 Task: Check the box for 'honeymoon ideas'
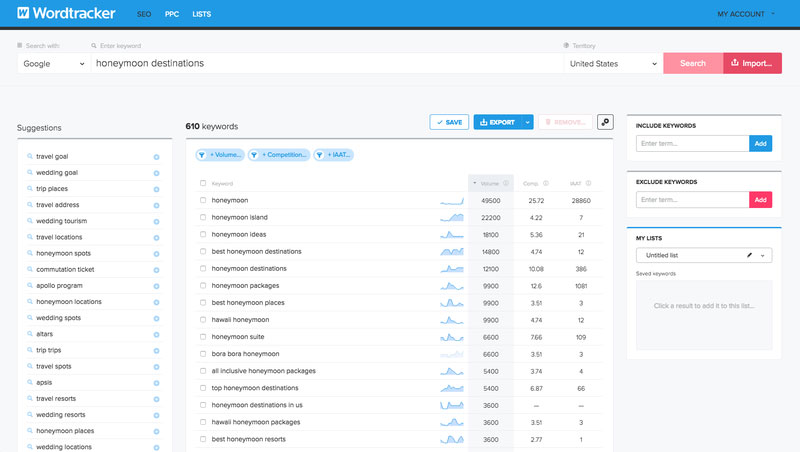click(203, 234)
